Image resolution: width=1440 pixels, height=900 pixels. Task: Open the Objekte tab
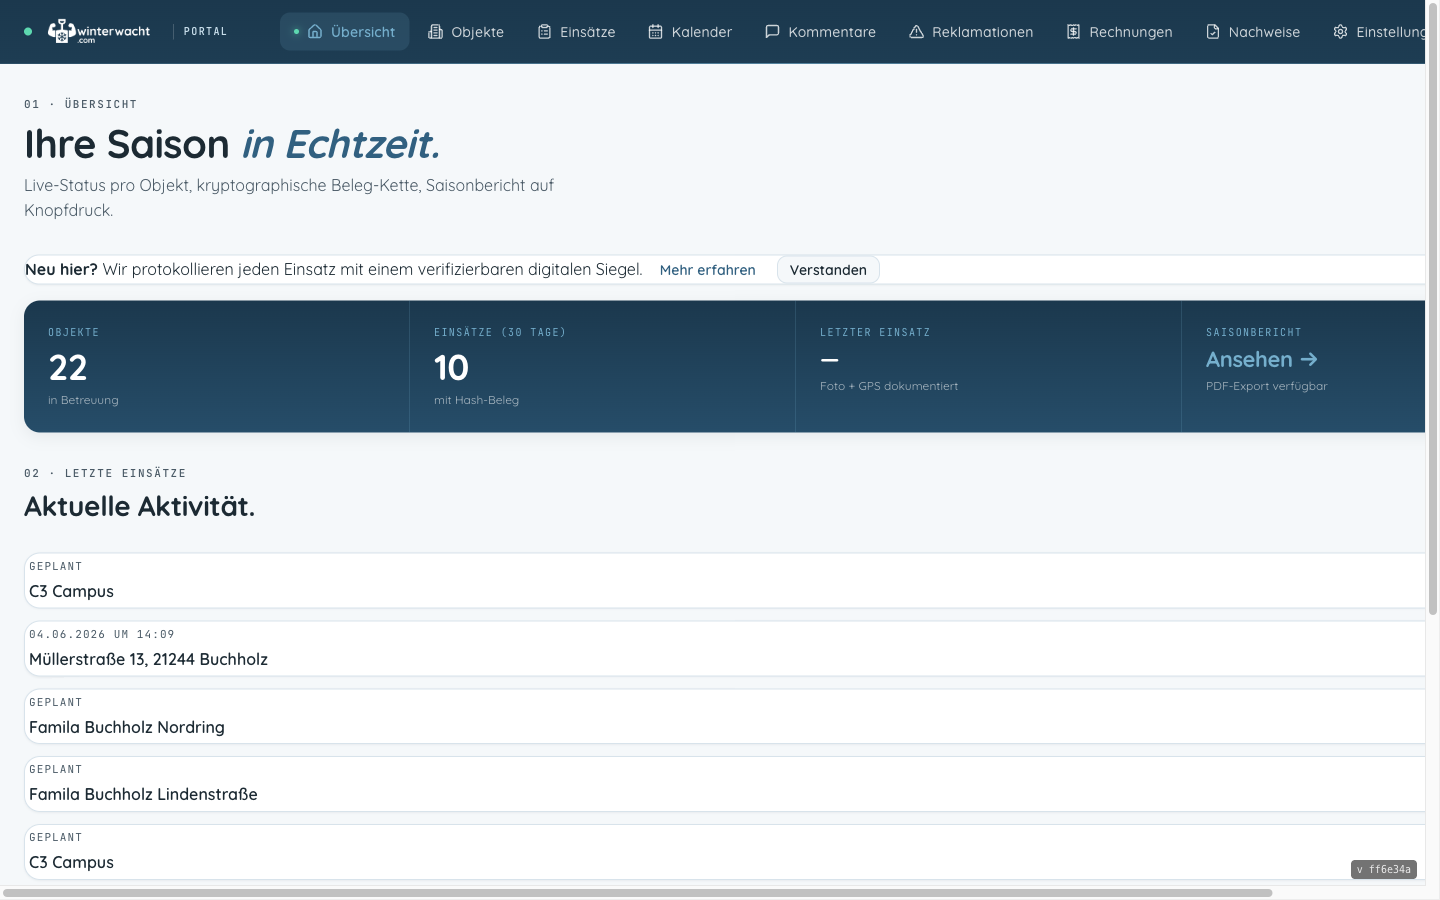click(x=466, y=32)
